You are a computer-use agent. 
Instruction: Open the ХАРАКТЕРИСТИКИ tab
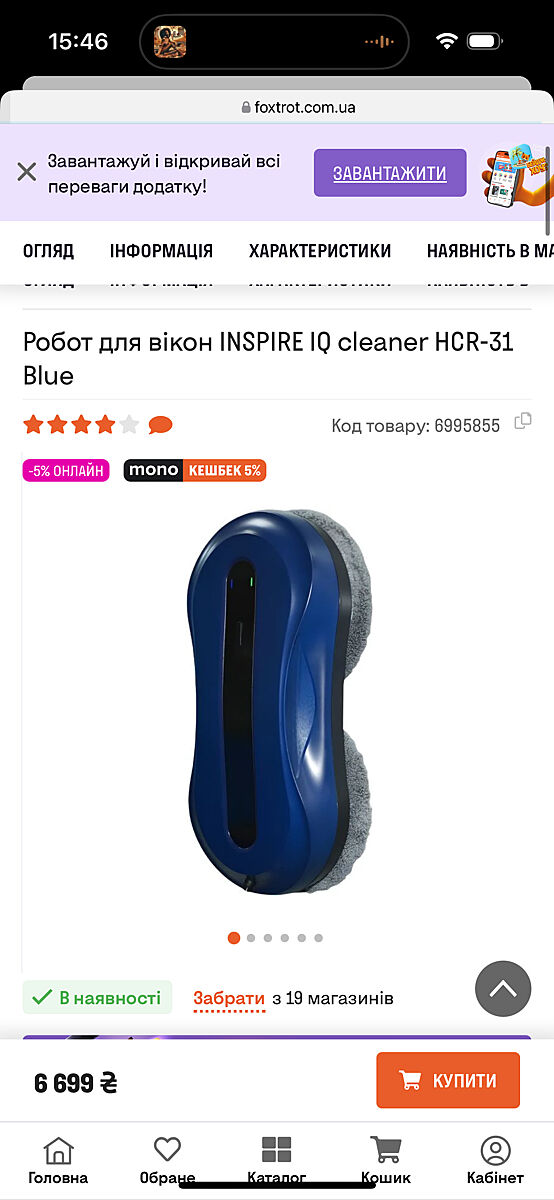[320, 251]
